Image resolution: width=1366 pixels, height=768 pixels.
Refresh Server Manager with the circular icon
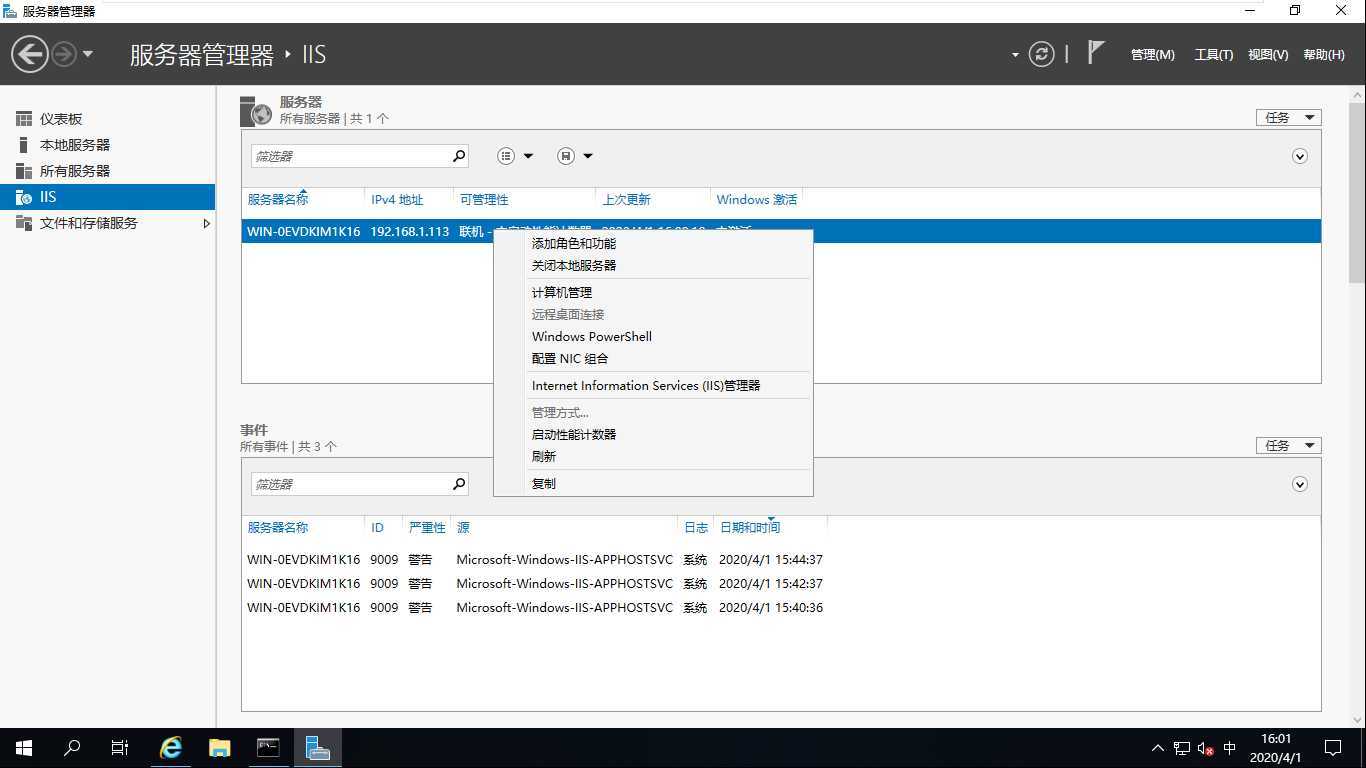click(1041, 54)
